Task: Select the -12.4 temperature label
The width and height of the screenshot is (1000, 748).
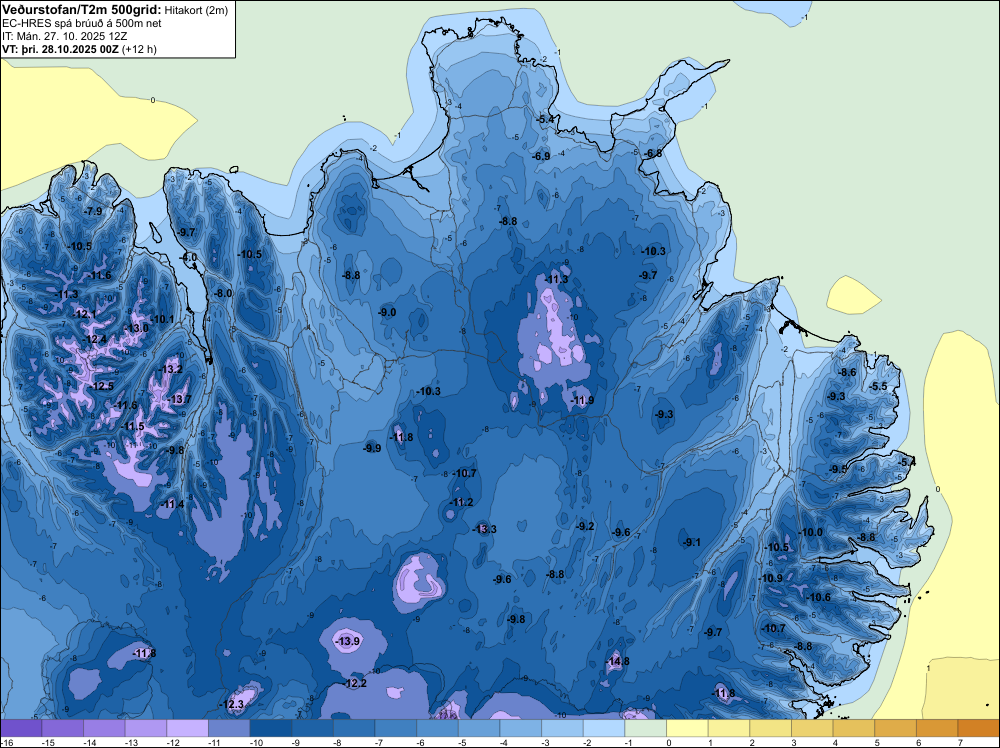Action: click(95, 339)
